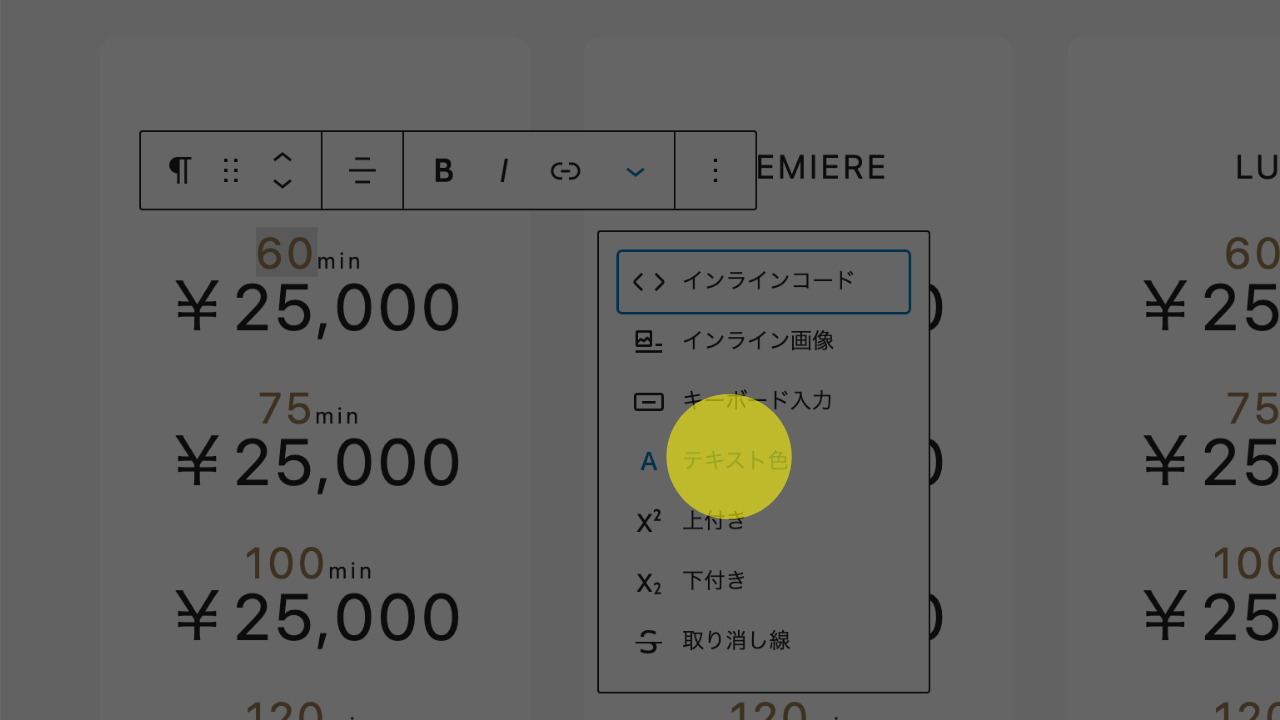Choose キーボード入力 from the menu
This screenshot has width=1280, height=720.
tap(764, 401)
